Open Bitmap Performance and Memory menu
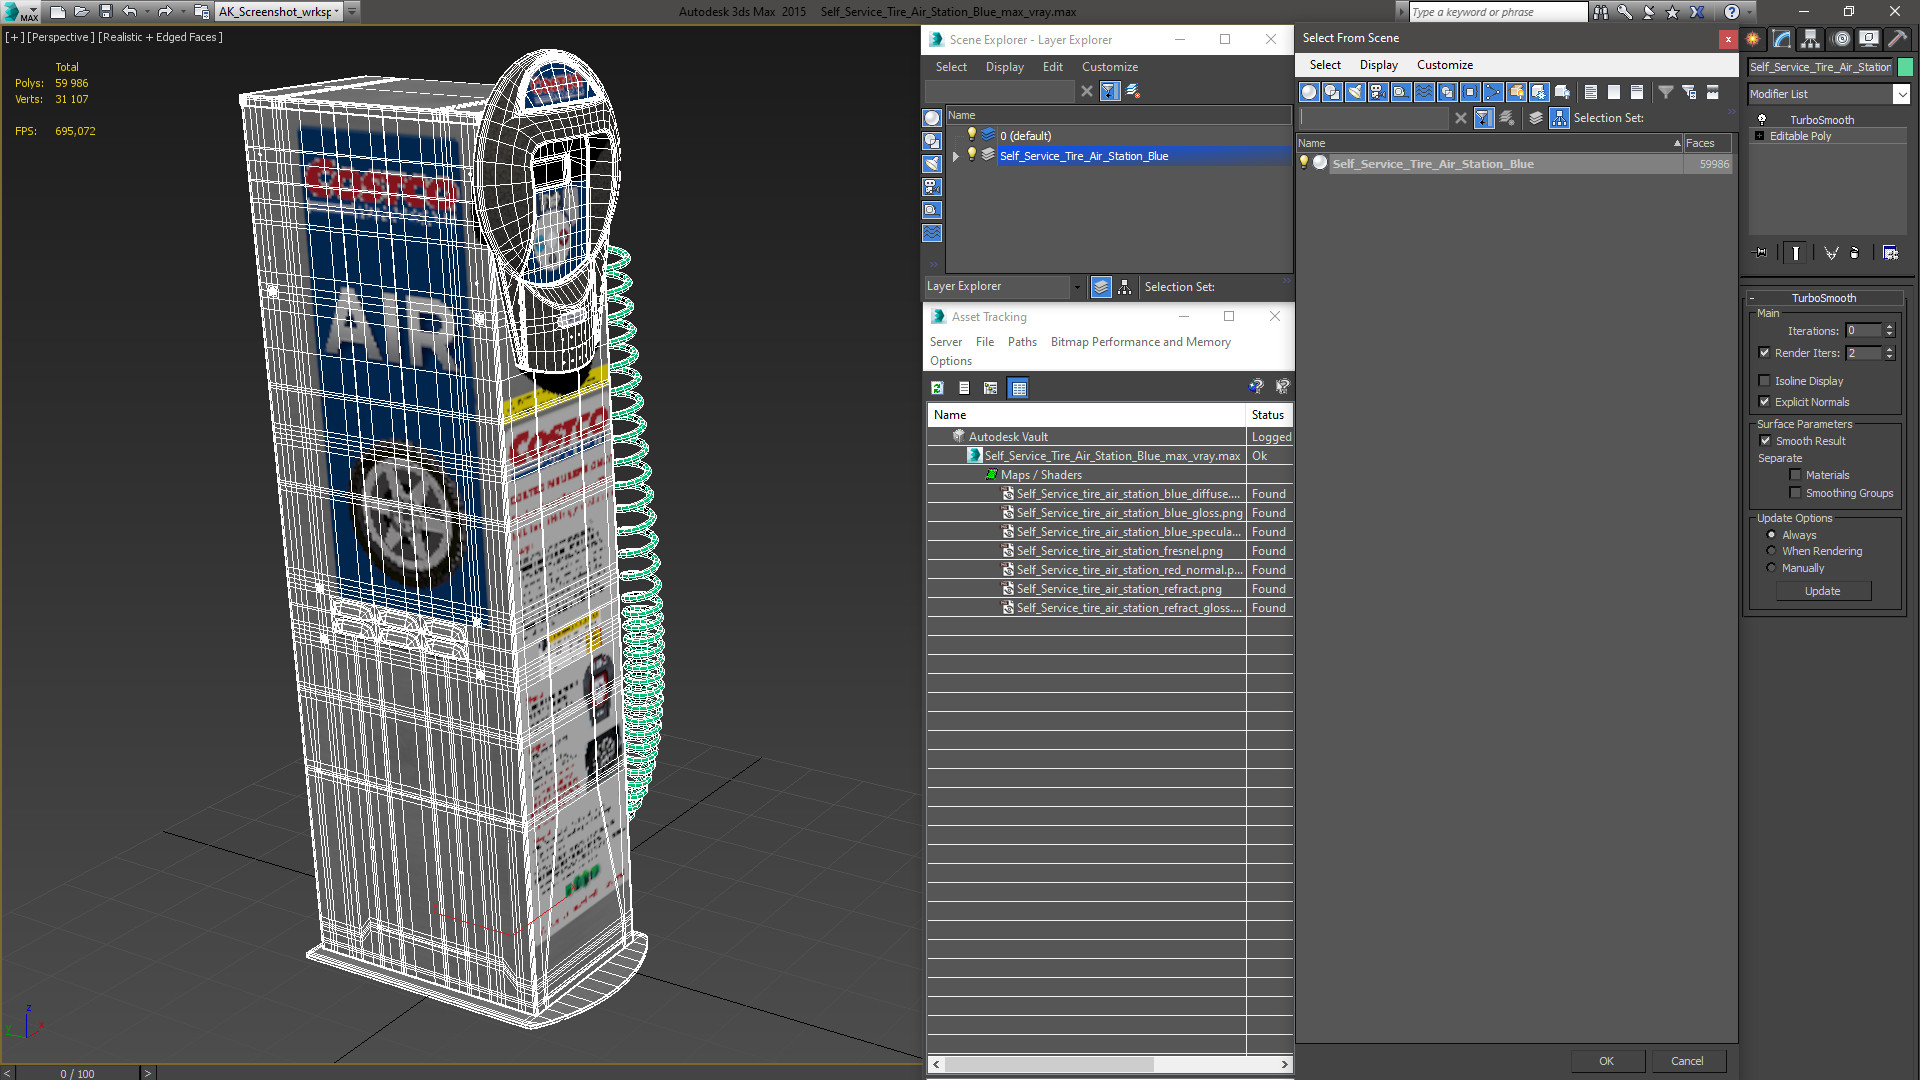Viewport: 1920px width, 1080px height. tap(1140, 342)
